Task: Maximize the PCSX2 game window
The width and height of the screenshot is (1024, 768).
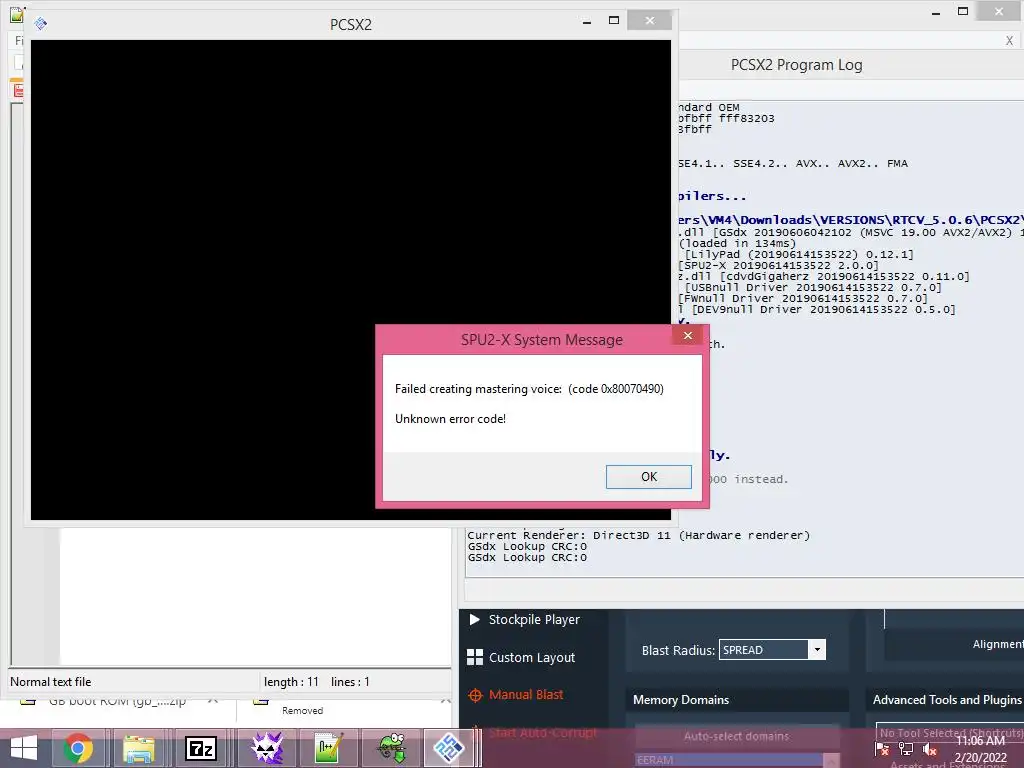Action: click(x=614, y=21)
